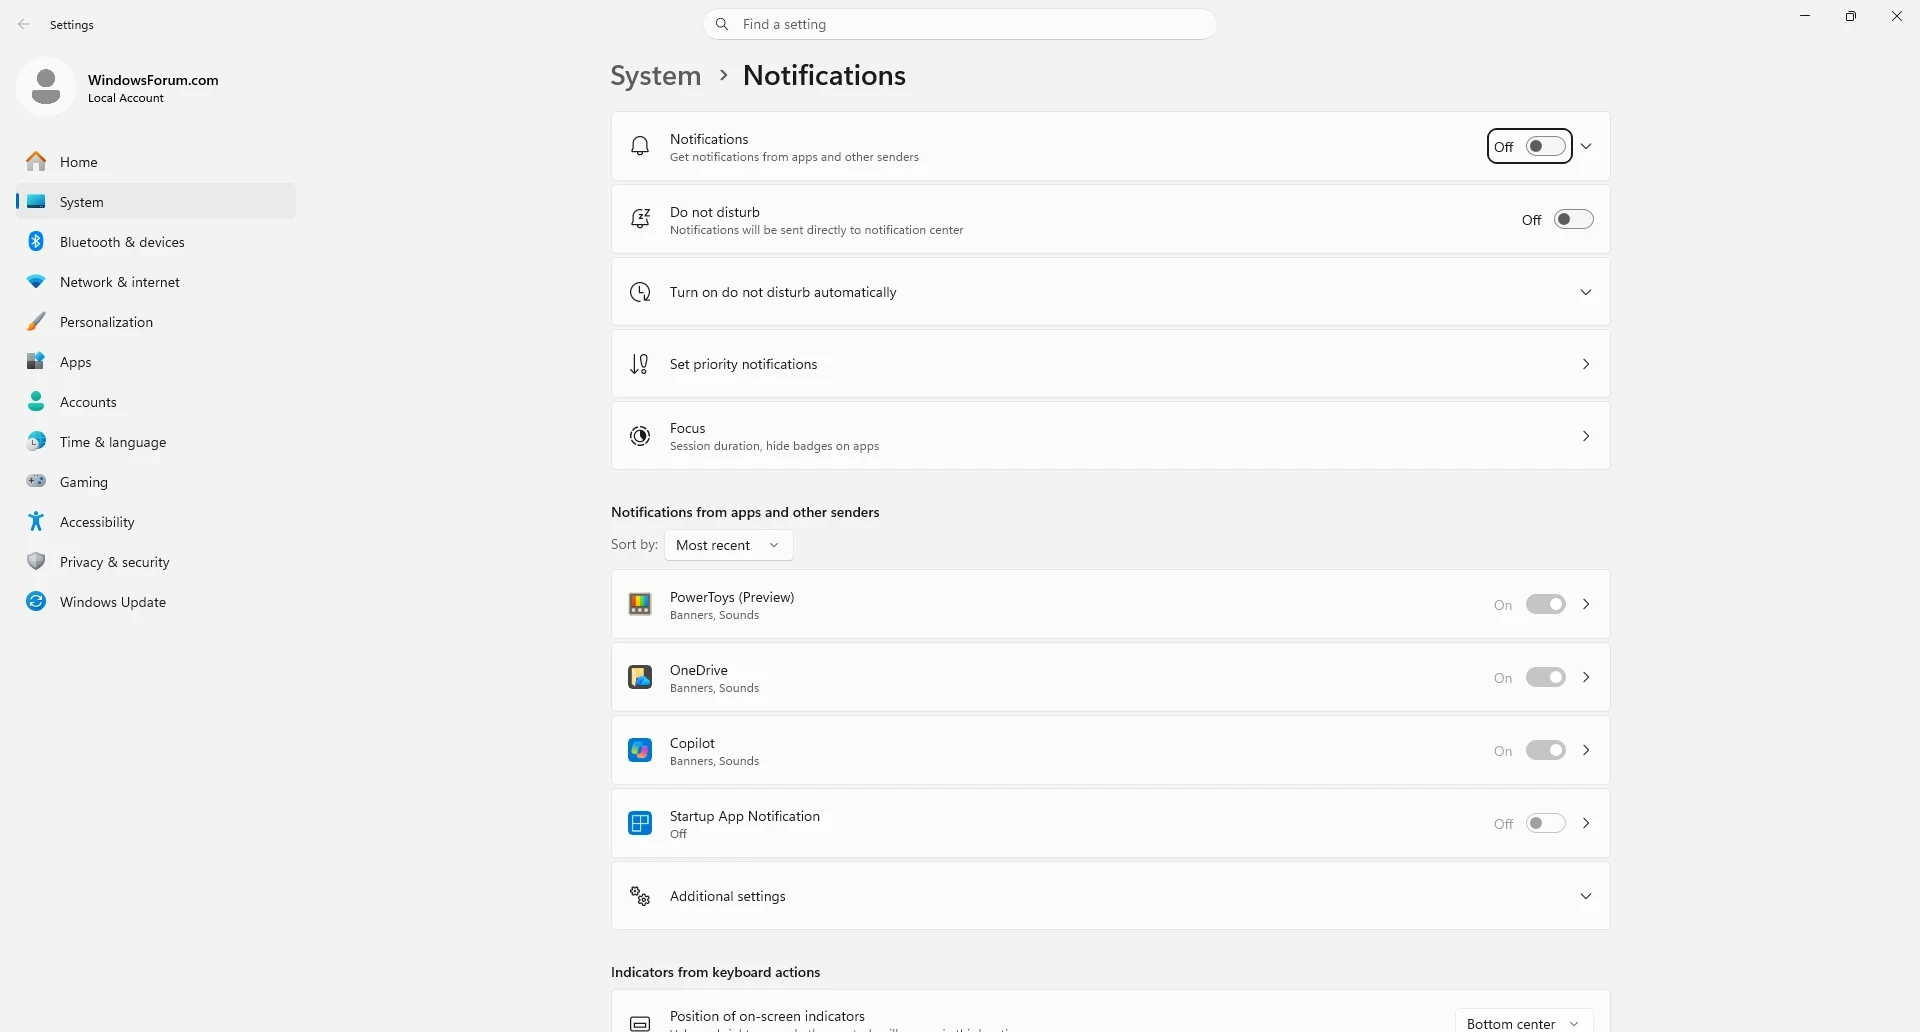Click the back arrow icon
Screen dimensions: 1920x1032
(x=24, y=24)
